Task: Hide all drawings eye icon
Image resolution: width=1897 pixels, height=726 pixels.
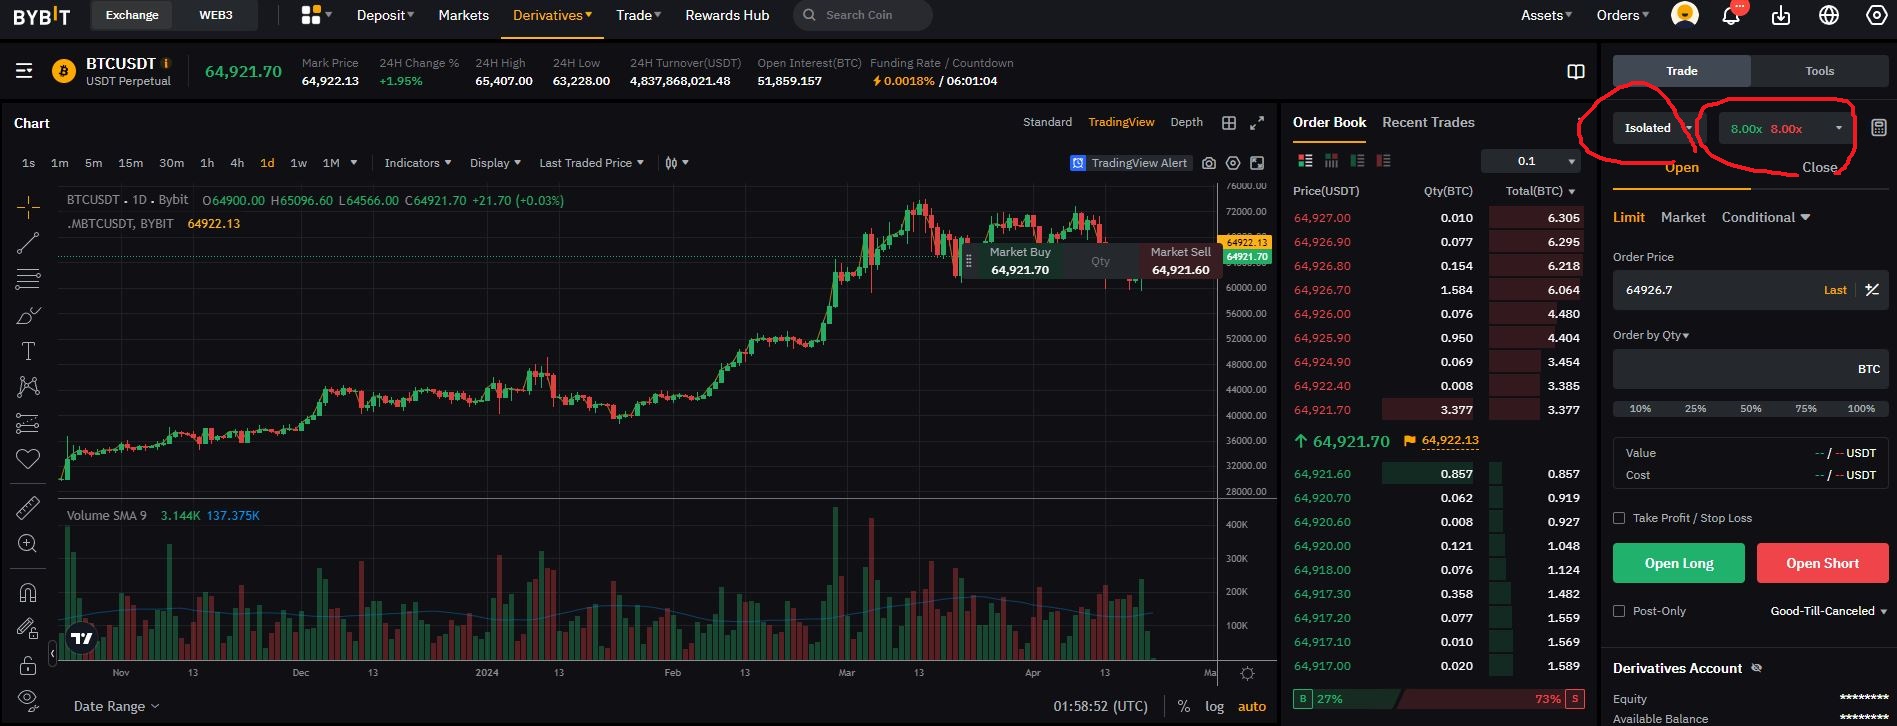Action: tap(28, 699)
